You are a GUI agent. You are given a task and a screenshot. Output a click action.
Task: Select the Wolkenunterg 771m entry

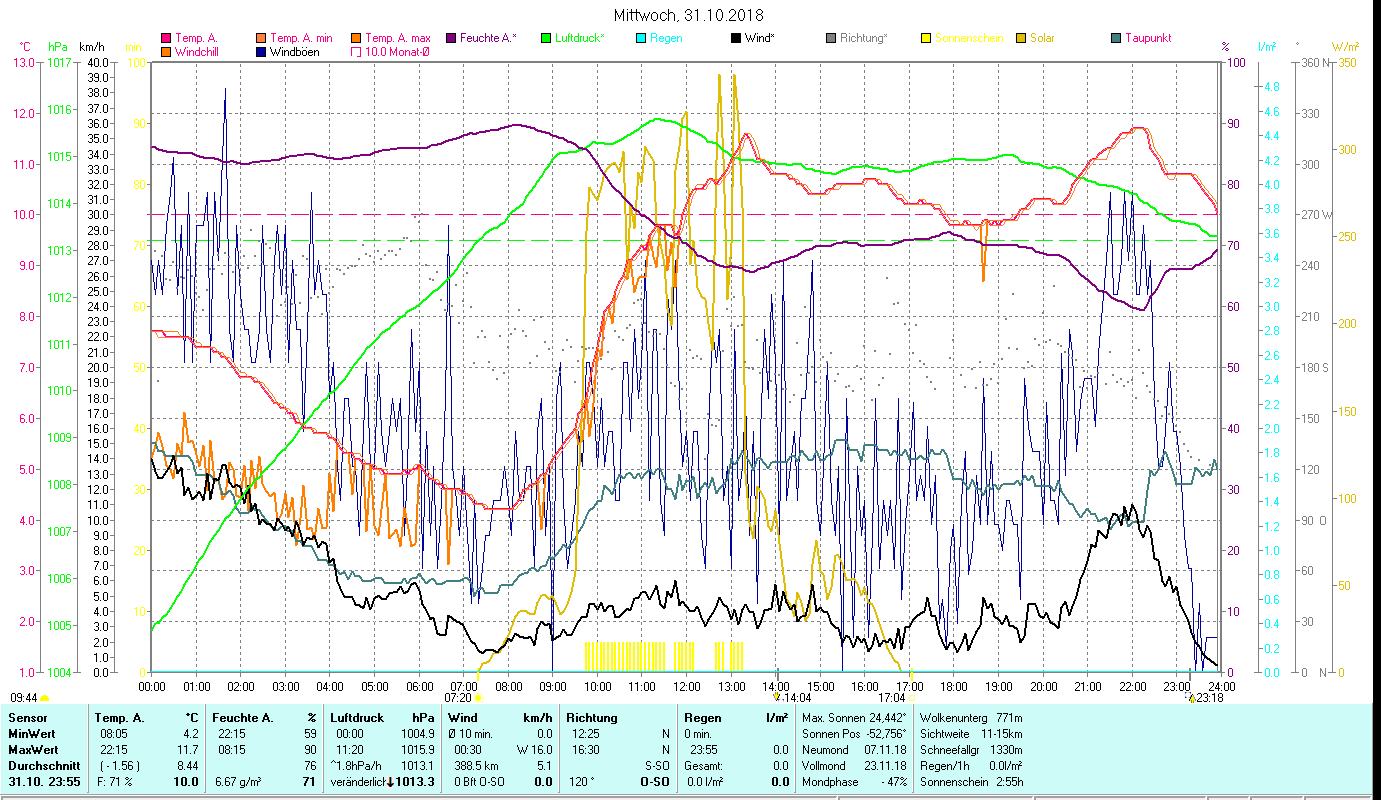pyautogui.click(x=970, y=718)
